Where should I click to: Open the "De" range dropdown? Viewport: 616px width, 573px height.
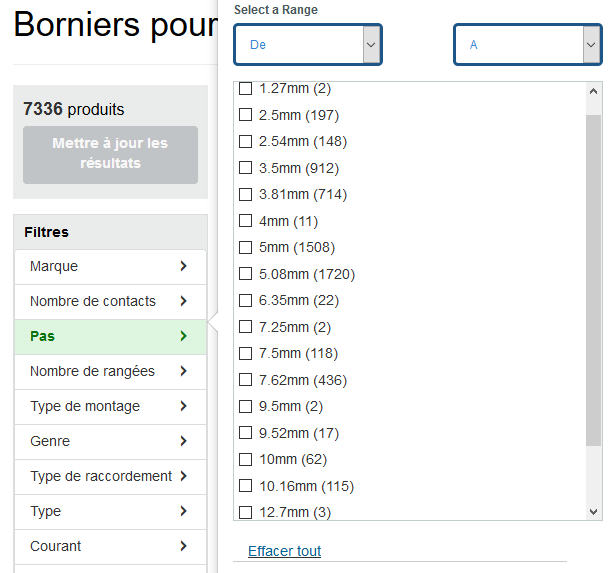[x=308, y=45]
